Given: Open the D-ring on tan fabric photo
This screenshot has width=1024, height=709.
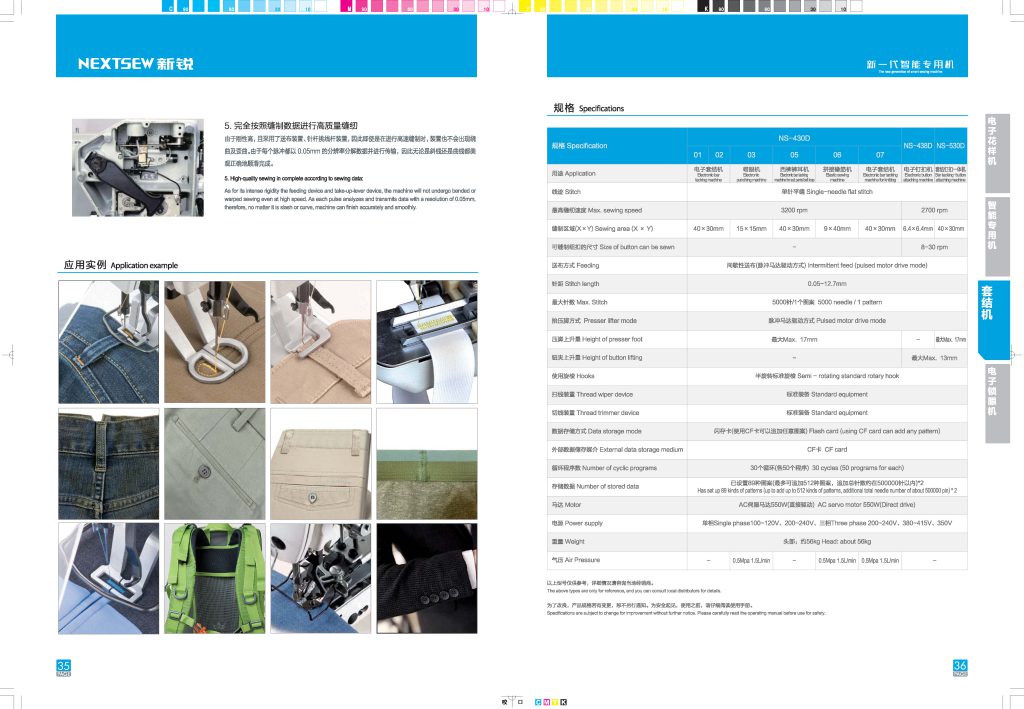Looking at the screenshot, I should 215,341.
